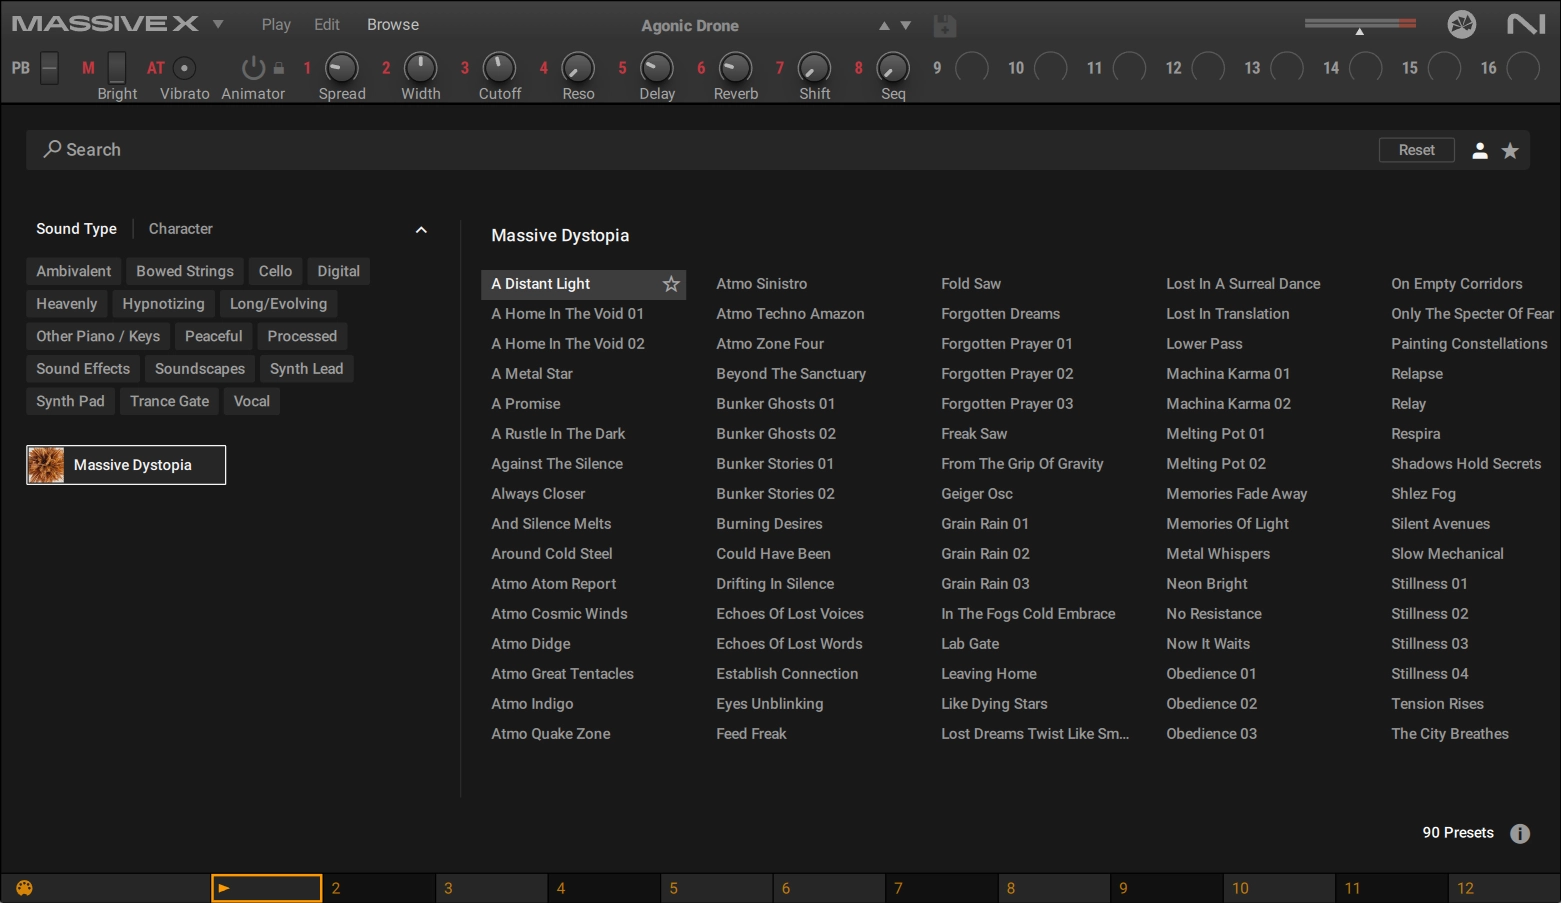1561x903 pixels.
Task: Open the preset info icon
Action: 1520,833
